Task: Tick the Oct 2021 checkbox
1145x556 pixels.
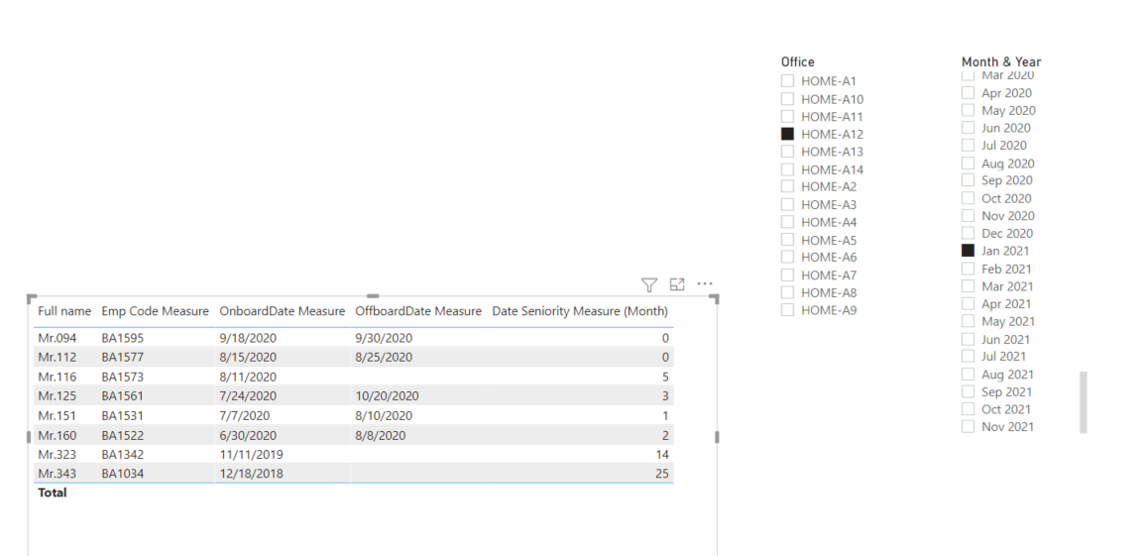Action: click(x=968, y=408)
